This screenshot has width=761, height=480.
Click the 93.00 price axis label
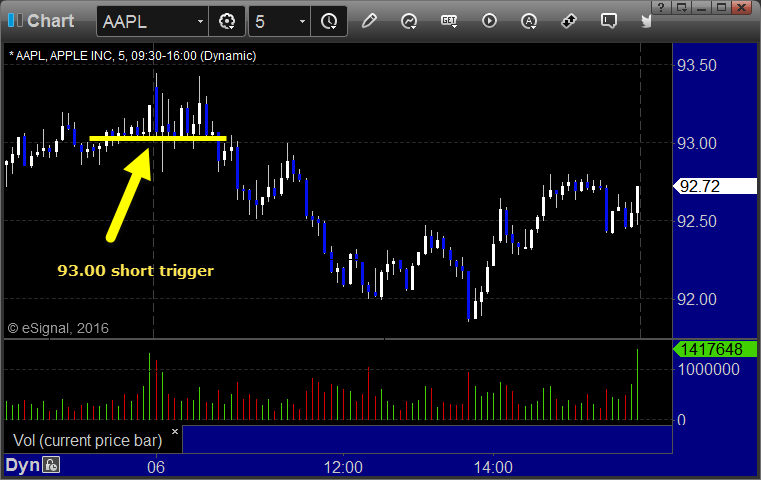[x=696, y=143]
